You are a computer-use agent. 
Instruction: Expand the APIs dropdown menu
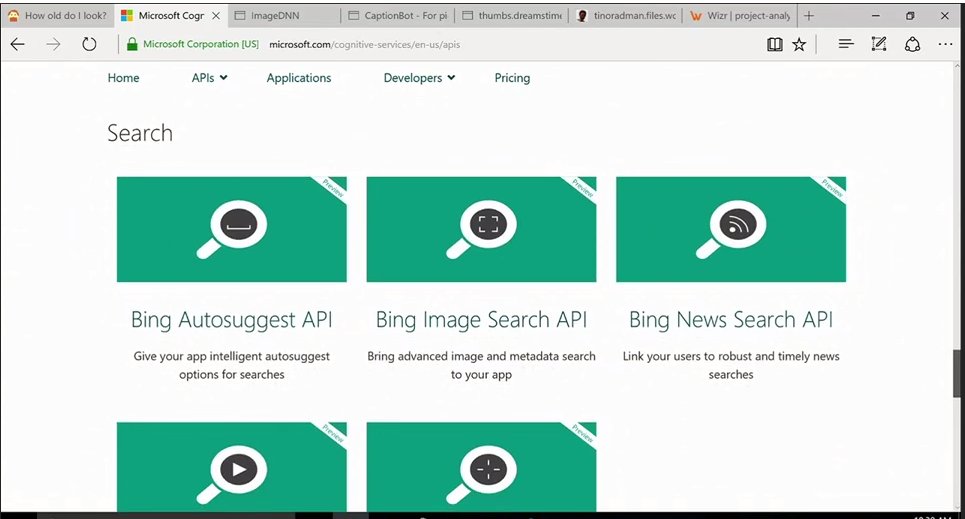[209, 78]
